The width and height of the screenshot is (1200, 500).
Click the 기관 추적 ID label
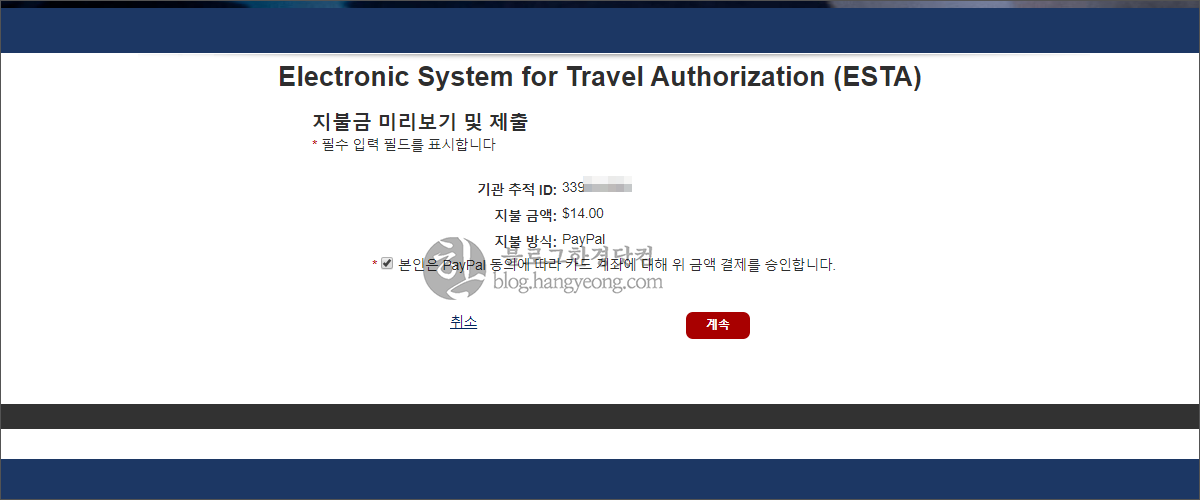[x=517, y=189]
